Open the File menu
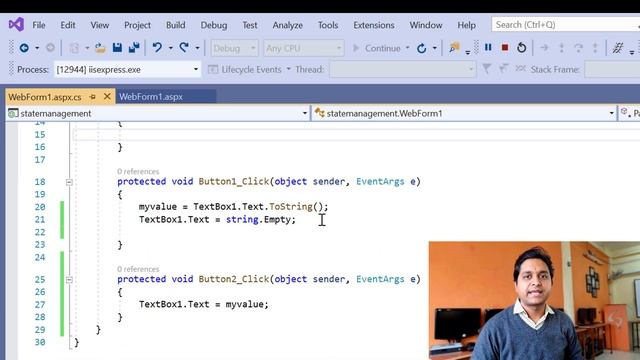The width and height of the screenshot is (640, 360). click(x=39, y=25)
